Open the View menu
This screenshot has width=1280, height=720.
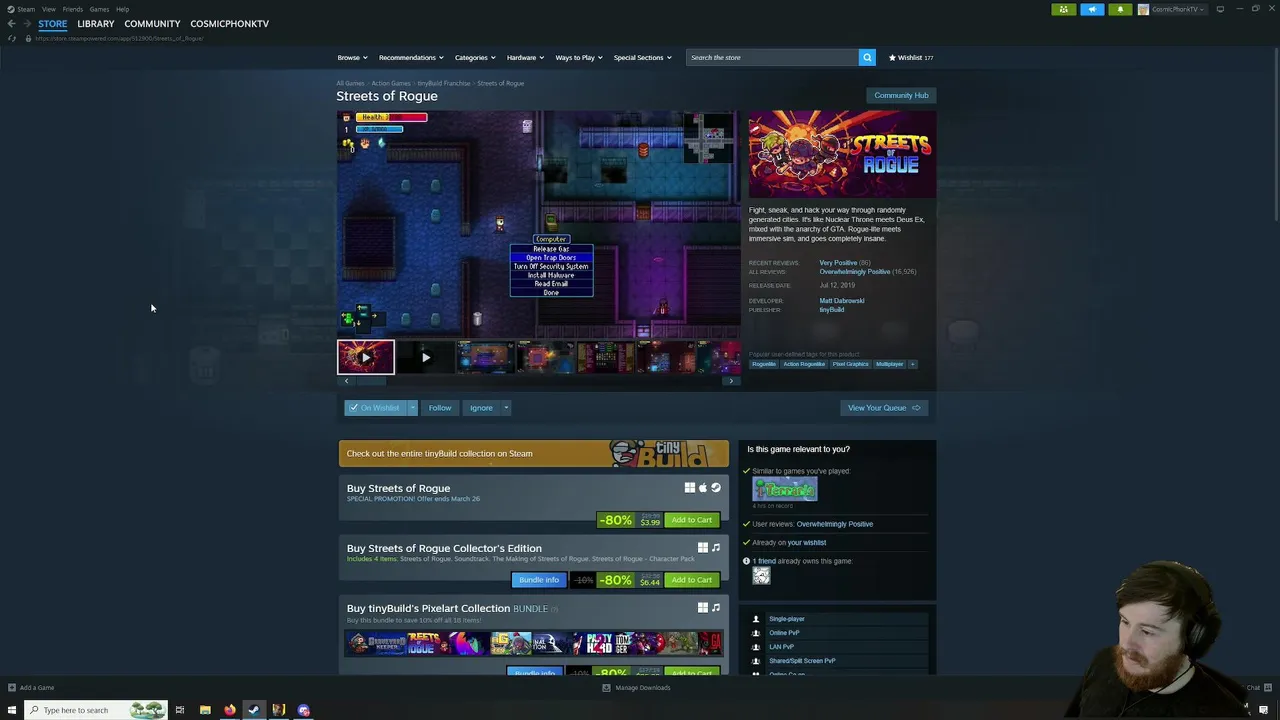point(48,9)
